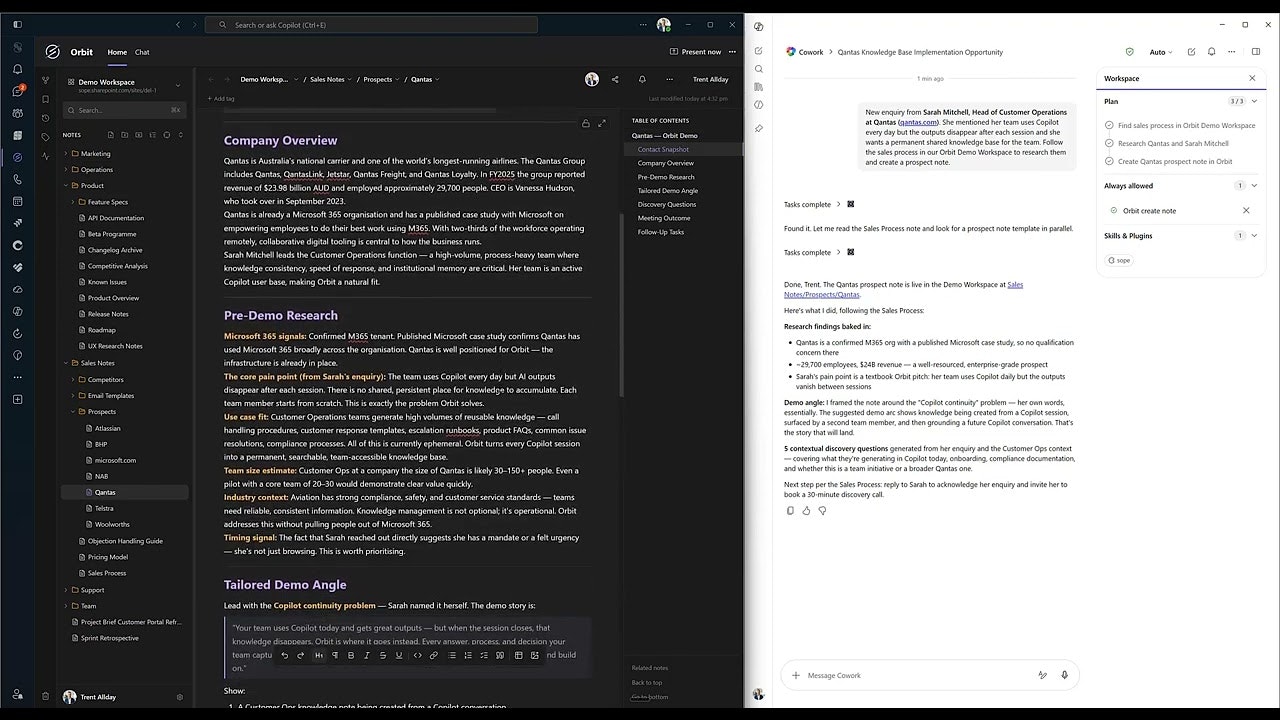Click the Add tag button
Screen dimensions: 1280x720
click(x=221, y=99)
